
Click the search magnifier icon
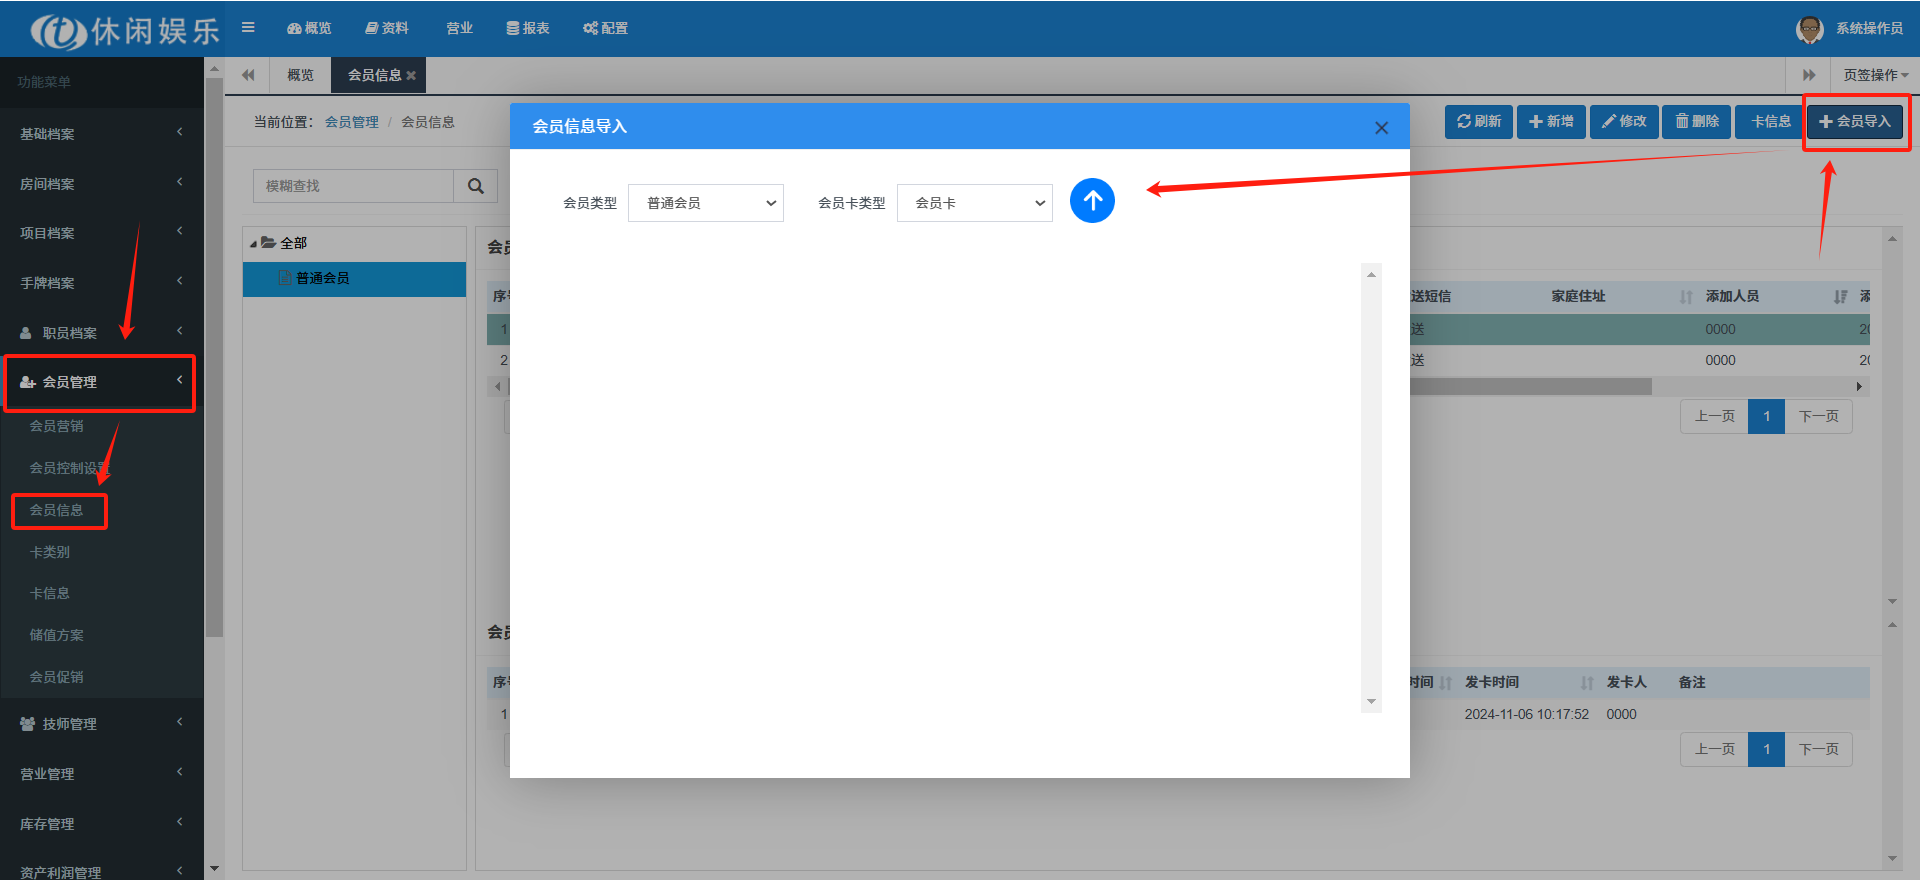pyautogui.click(x=476, y=186)
